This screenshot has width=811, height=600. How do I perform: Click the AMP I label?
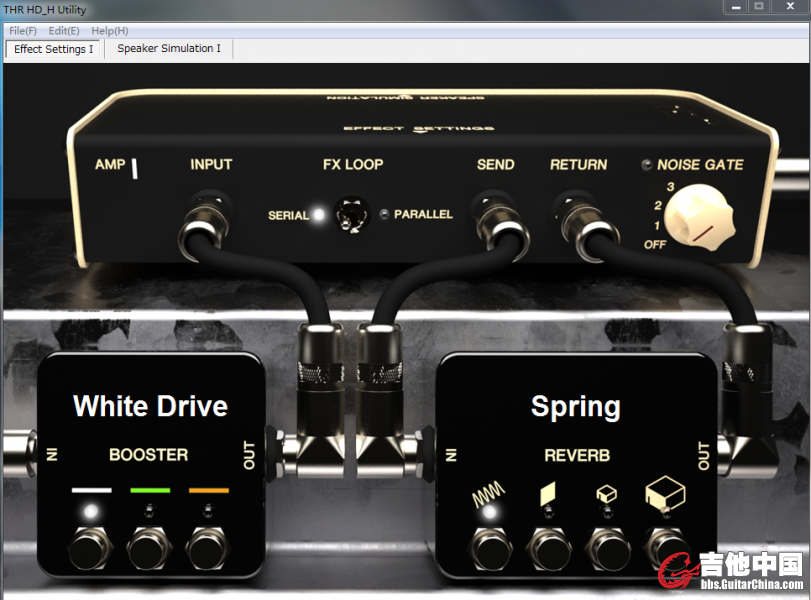[x=116, y=166]
